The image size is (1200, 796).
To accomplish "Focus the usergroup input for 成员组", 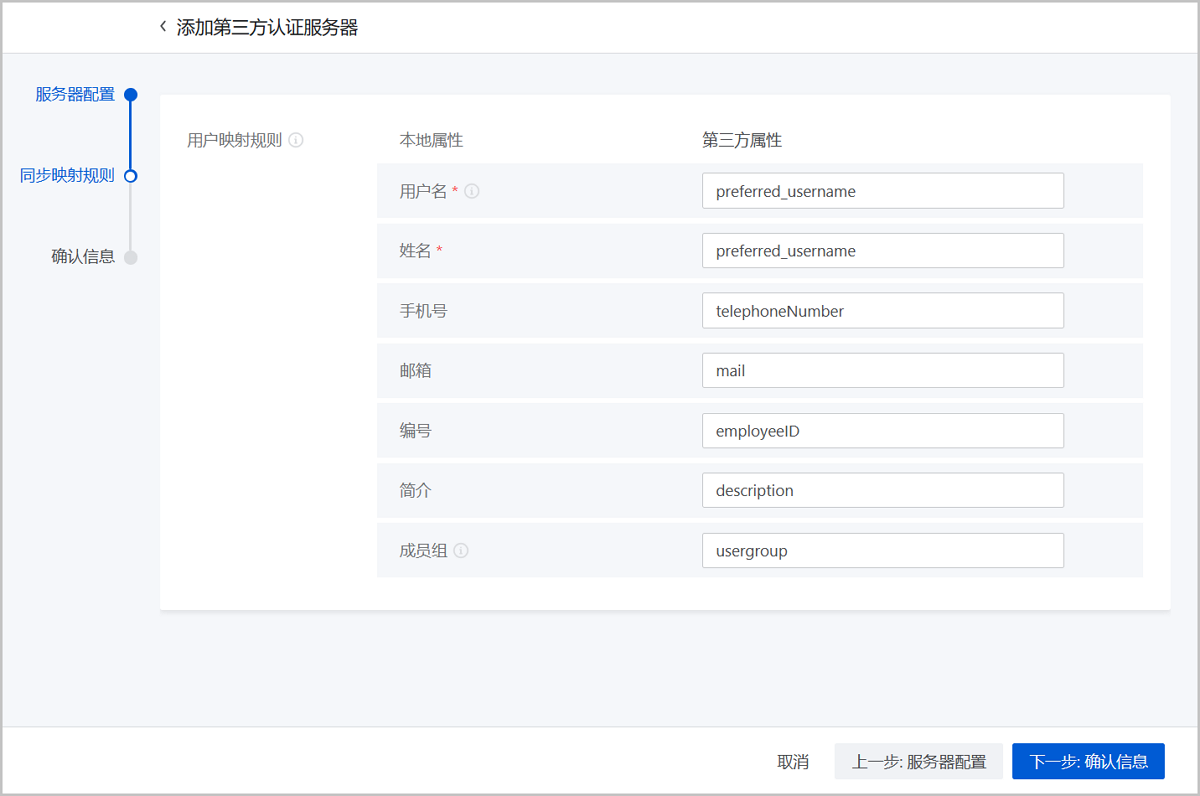I will [x=883, y=551].
